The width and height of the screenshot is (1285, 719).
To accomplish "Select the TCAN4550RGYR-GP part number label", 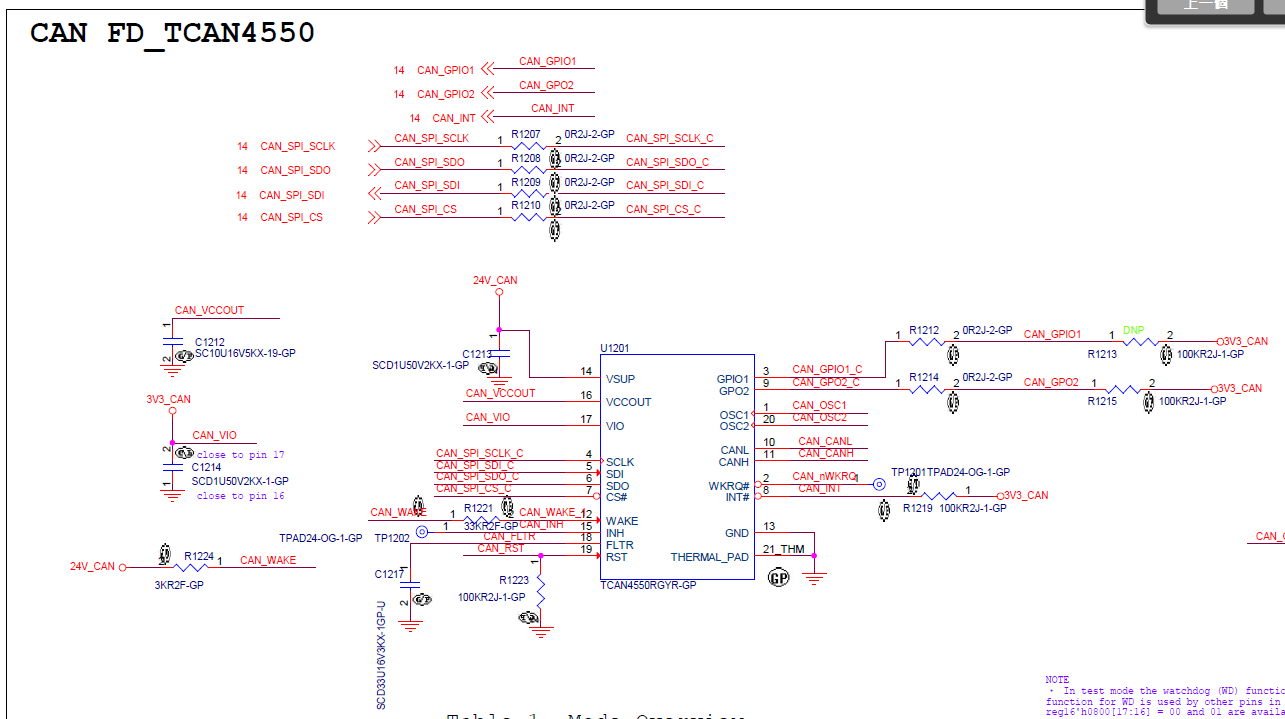I will click(x=648, y=585).
